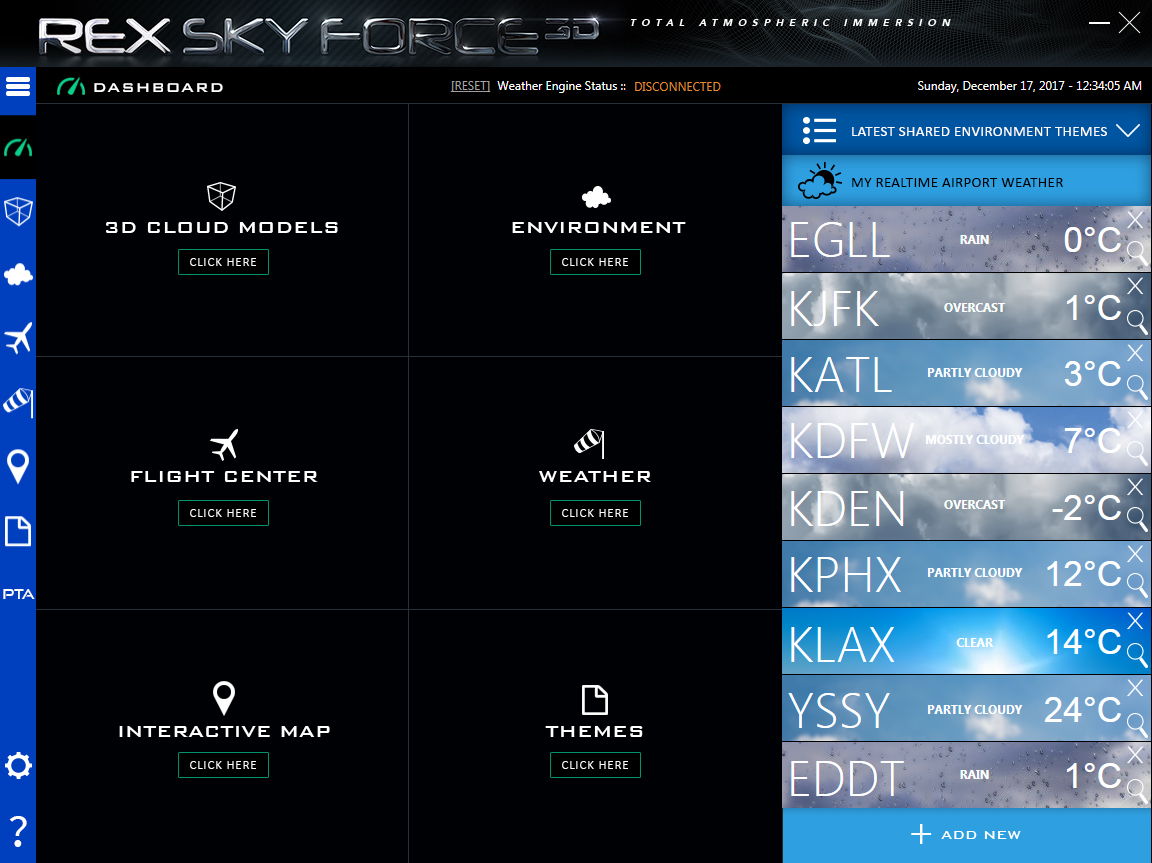The image size is (1152, 863).
Task: Select the KJFK overcast weather card
Action: pyautogui.click(x=967, y=307)
